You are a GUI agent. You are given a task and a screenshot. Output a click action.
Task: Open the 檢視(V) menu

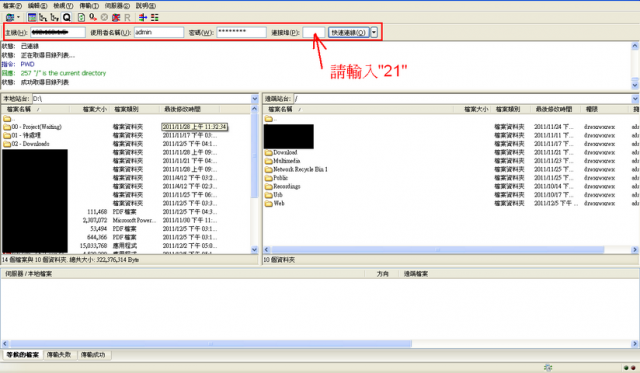tap(63, 6)
